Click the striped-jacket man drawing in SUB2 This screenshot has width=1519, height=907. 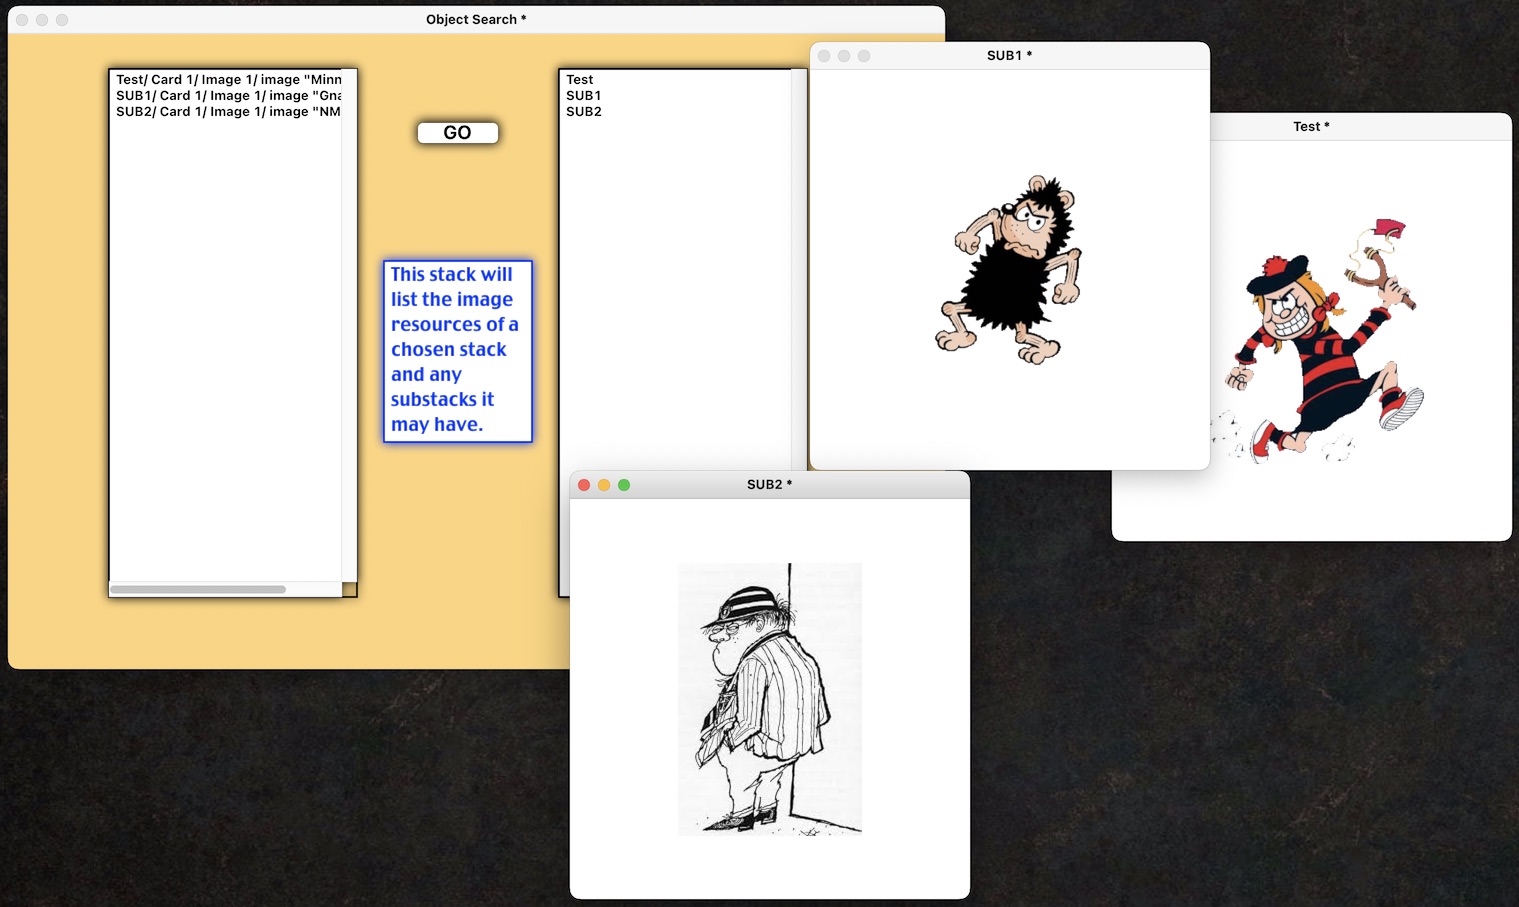coord(769,698)
